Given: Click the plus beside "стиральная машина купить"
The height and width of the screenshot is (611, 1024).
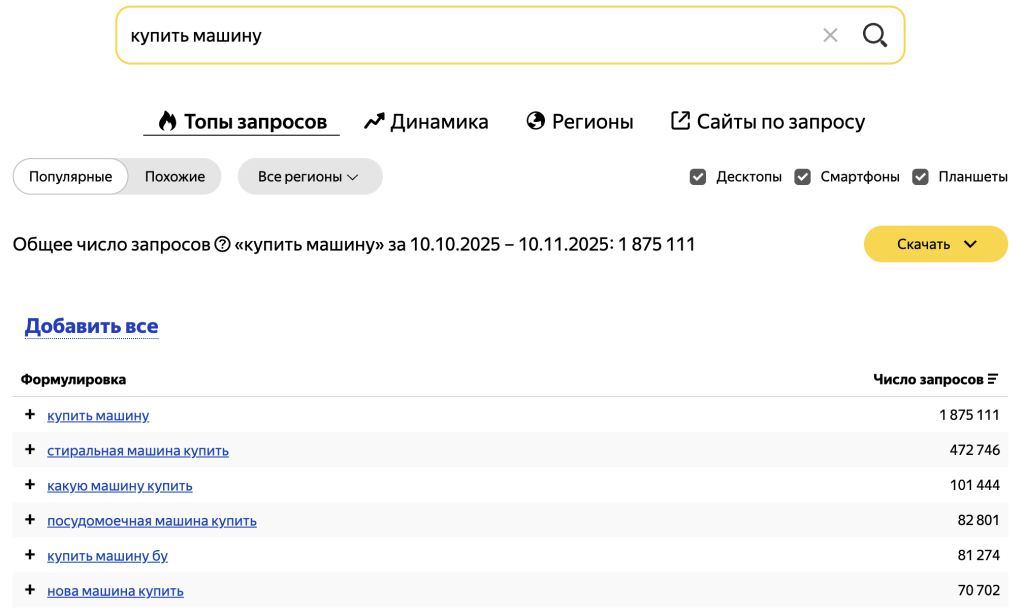Looking at the screenshot, I should click(x=29, y=450).
